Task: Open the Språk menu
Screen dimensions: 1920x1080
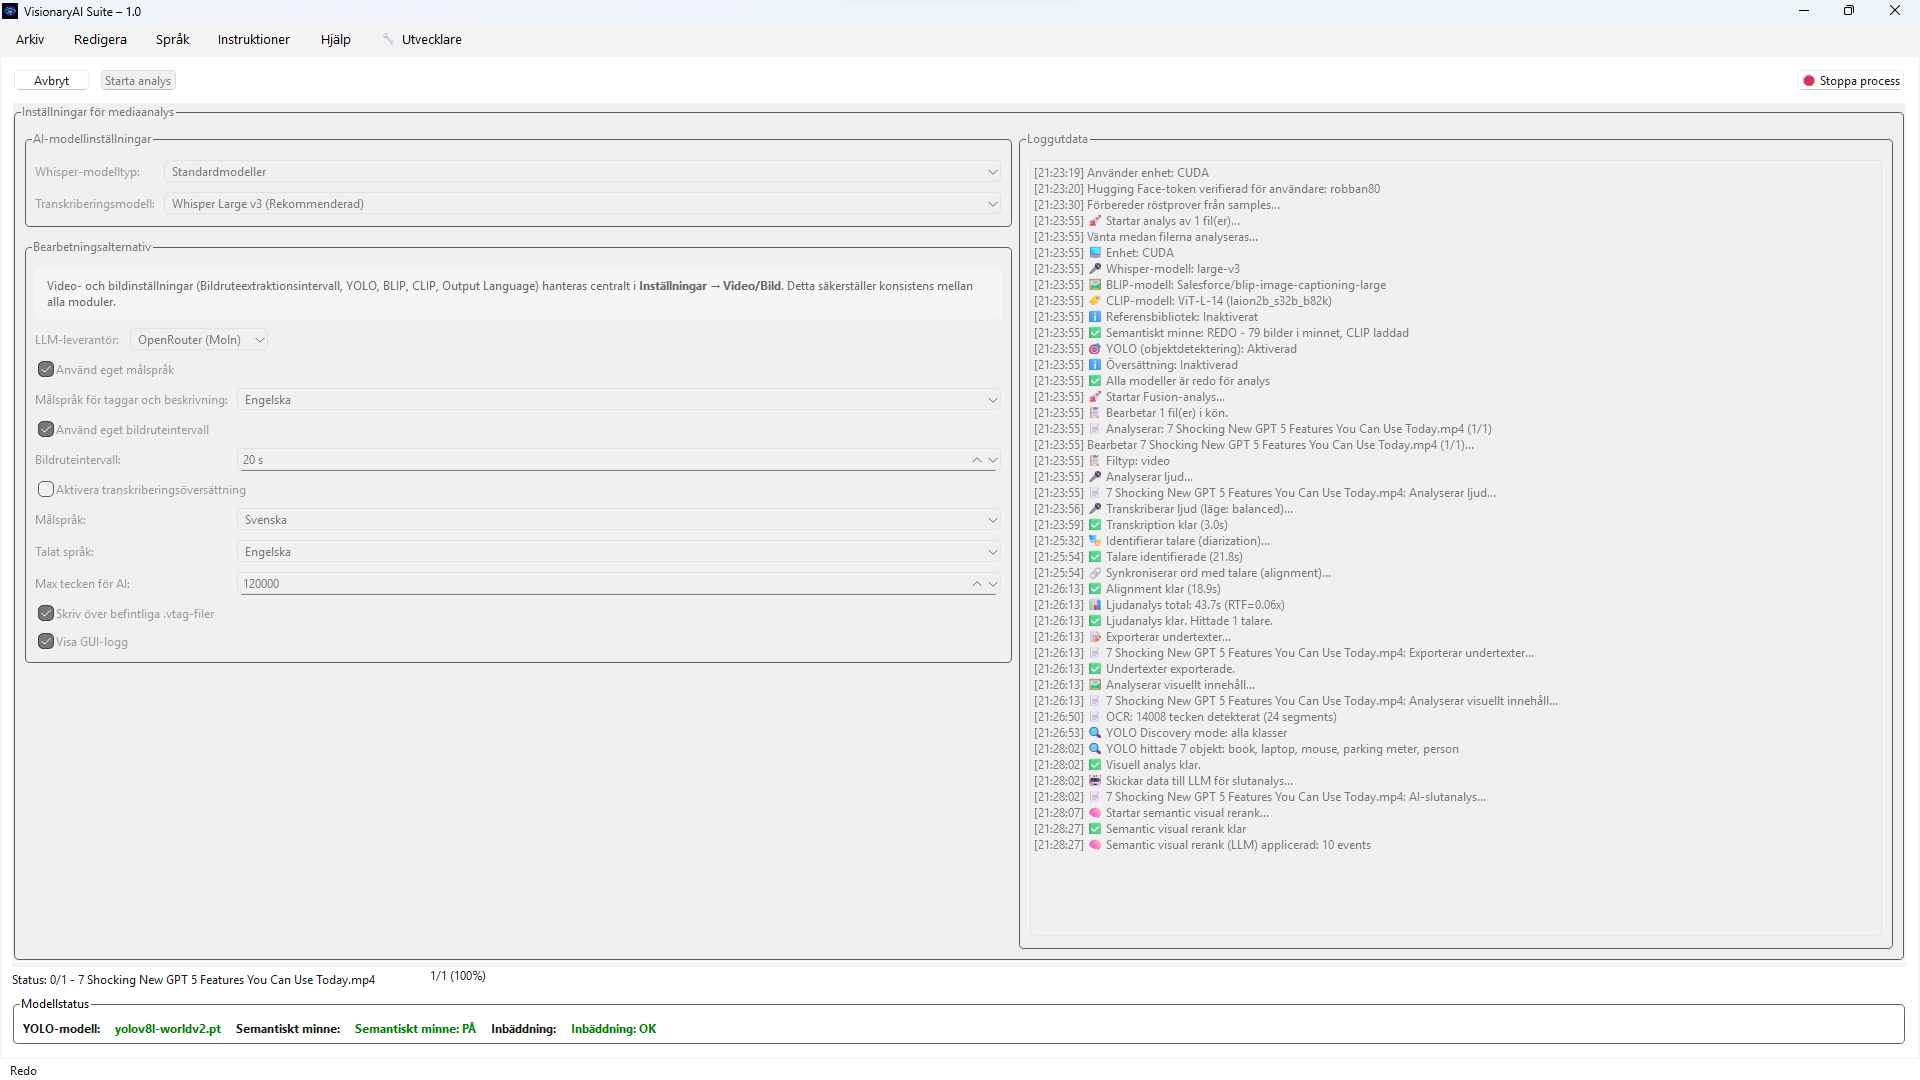Action: click(x=172, y=40)
